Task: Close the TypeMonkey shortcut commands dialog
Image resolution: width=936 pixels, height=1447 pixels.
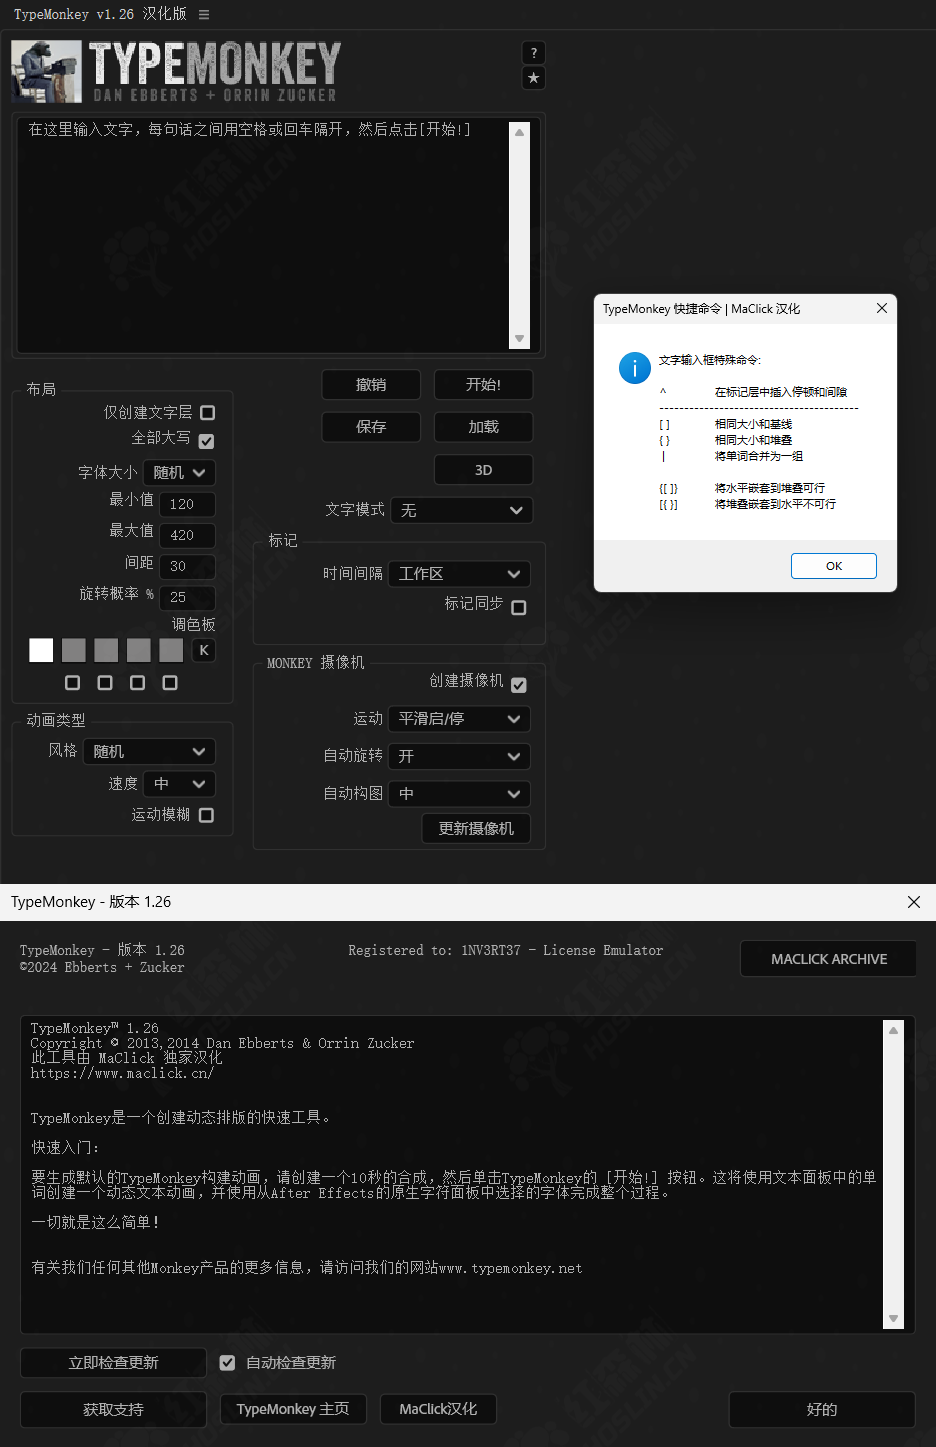Action: click(882, 308)
